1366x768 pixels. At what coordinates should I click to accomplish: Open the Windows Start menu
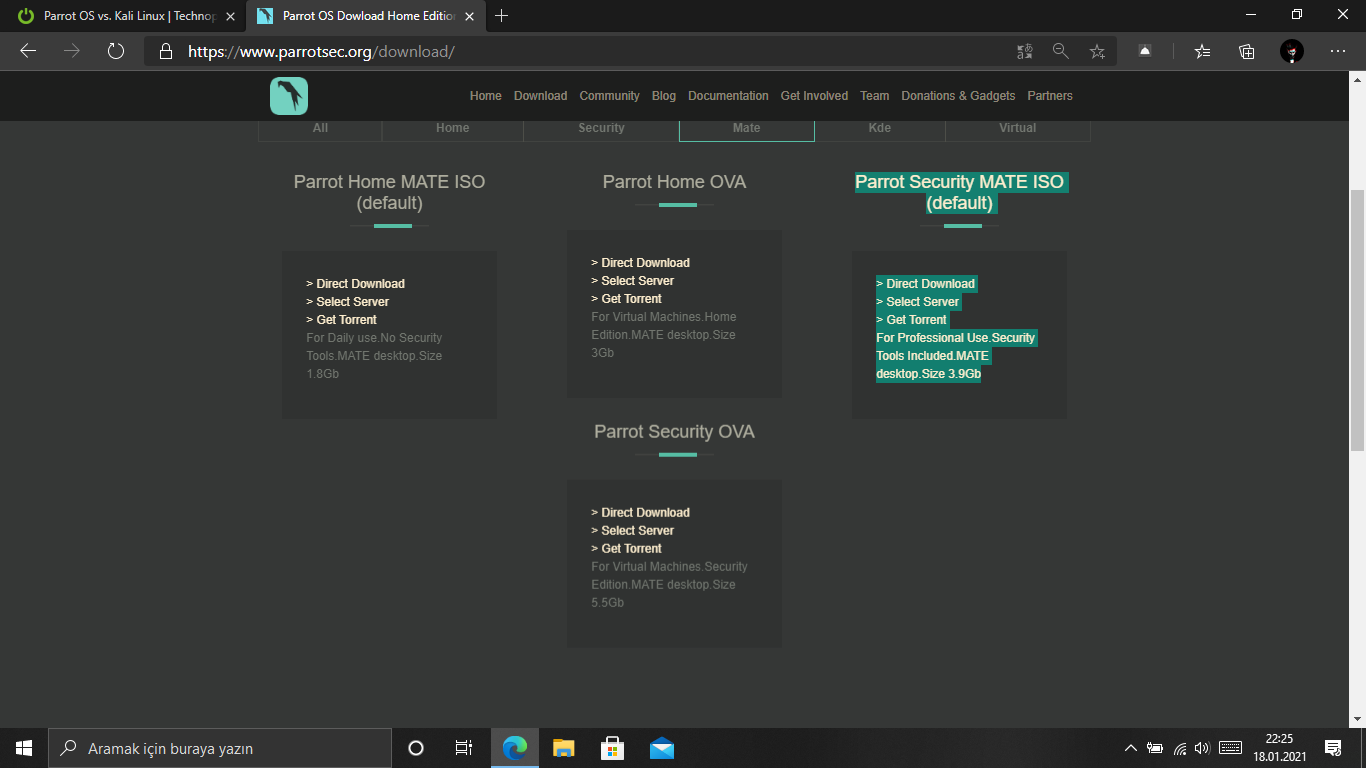pos(24,748)
